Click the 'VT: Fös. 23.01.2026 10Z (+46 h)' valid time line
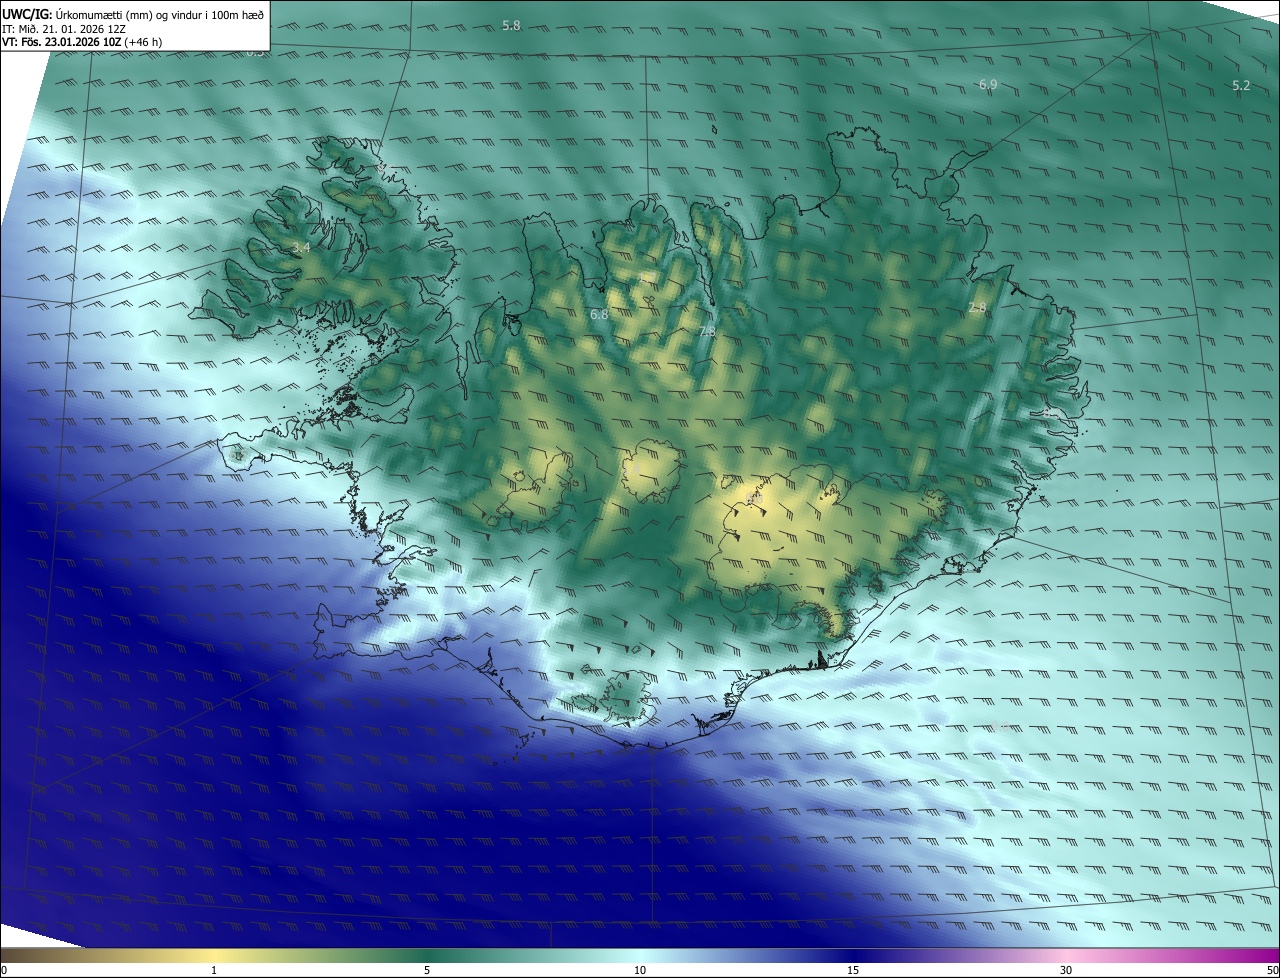Screen dimensions: 1280x978 point(84,43)
